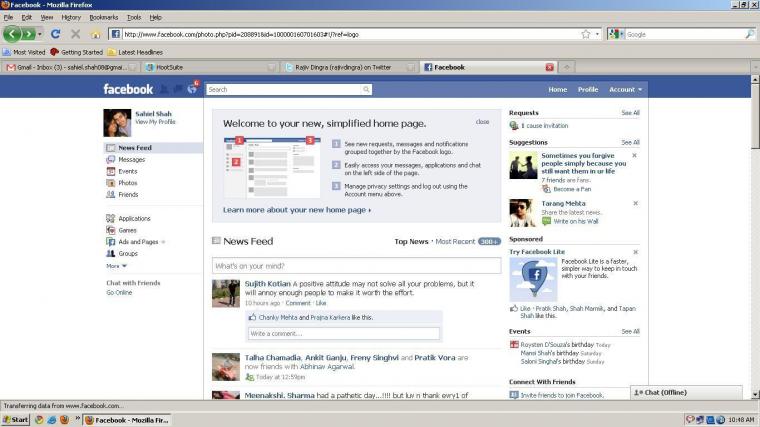Open Applications in left sidebar
760x427 pixels.
point(134,219)
